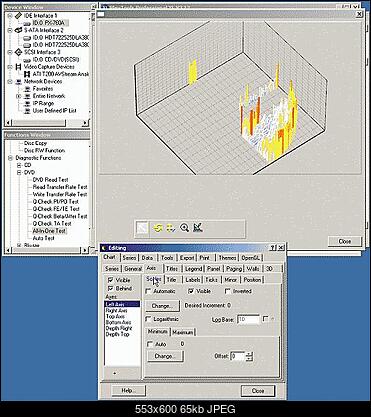Select Bottom Axis in the Axes list

[118, 323]
